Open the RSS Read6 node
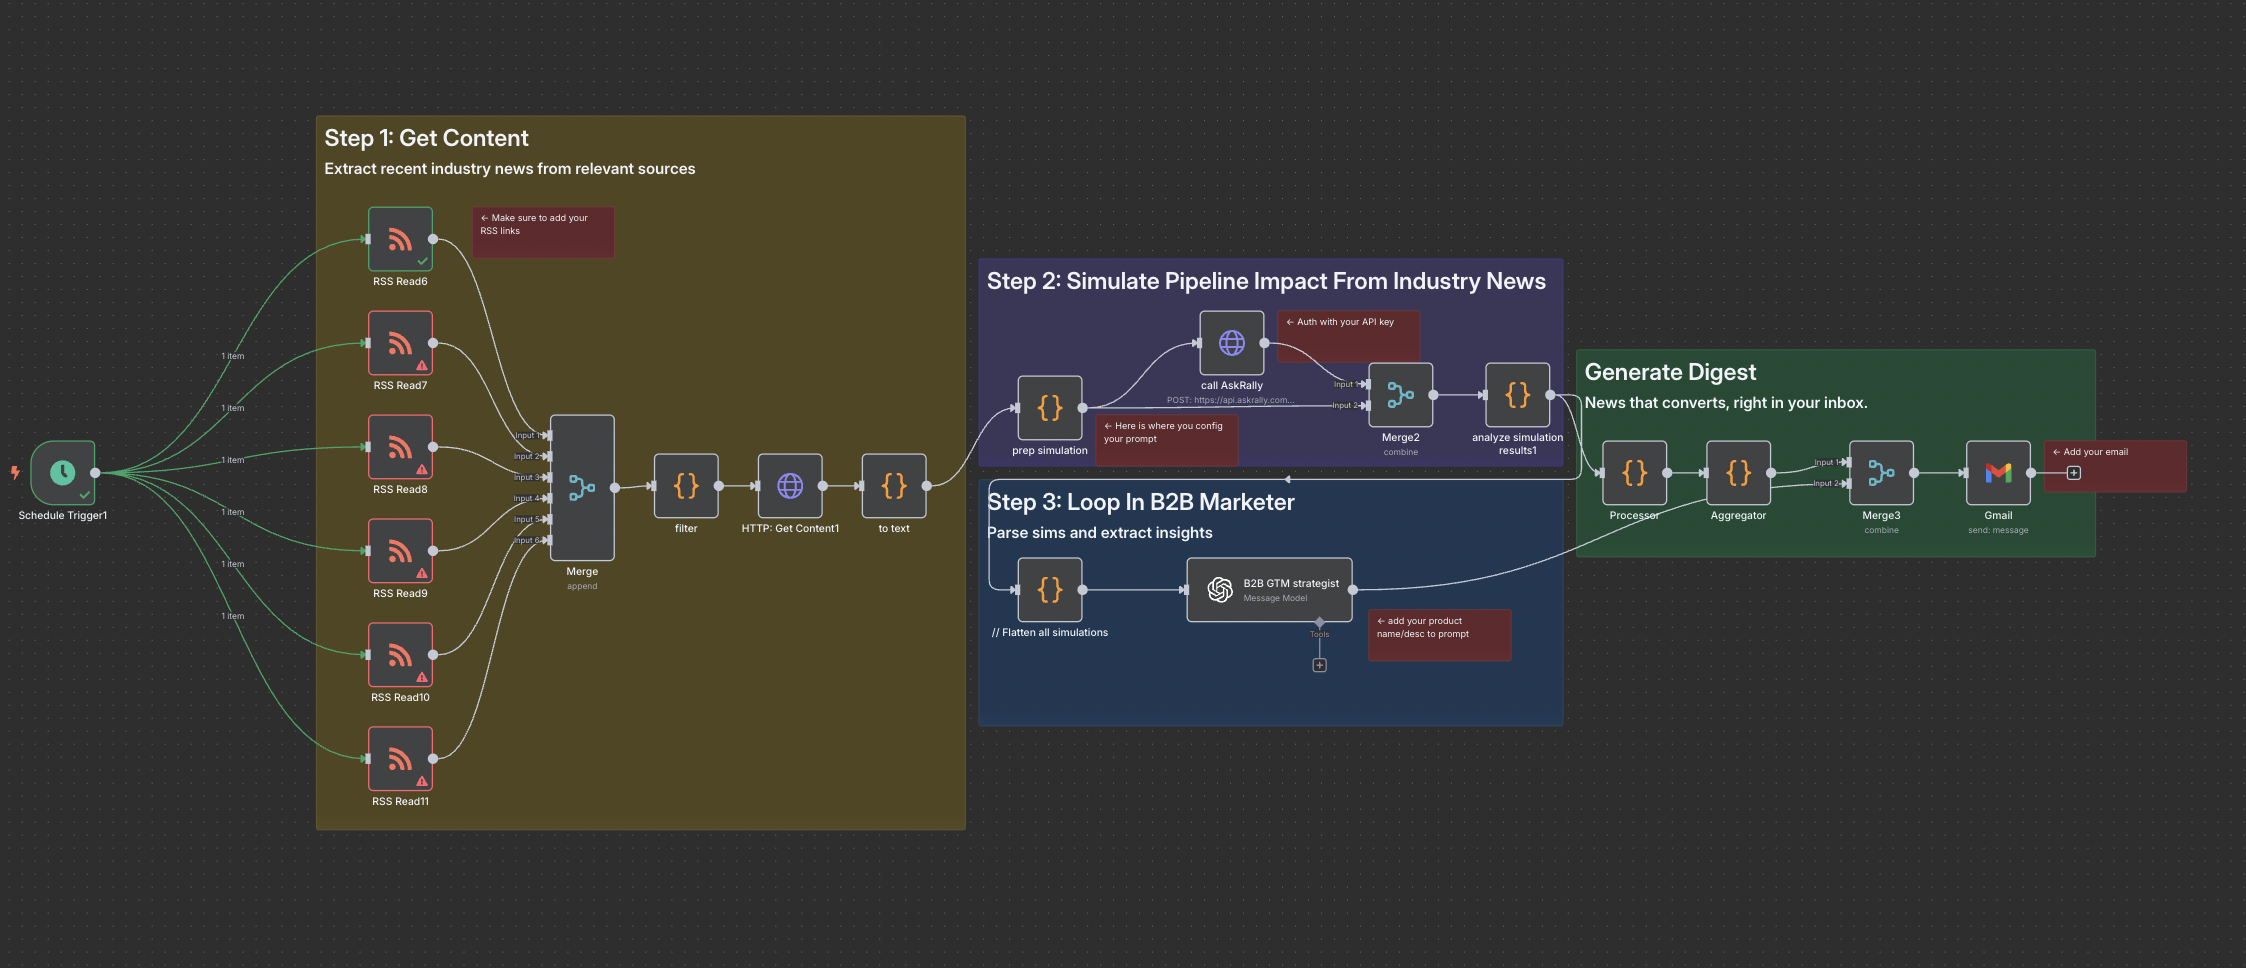The height and width of the screenshot is (968, 2246). coord(400,239)
